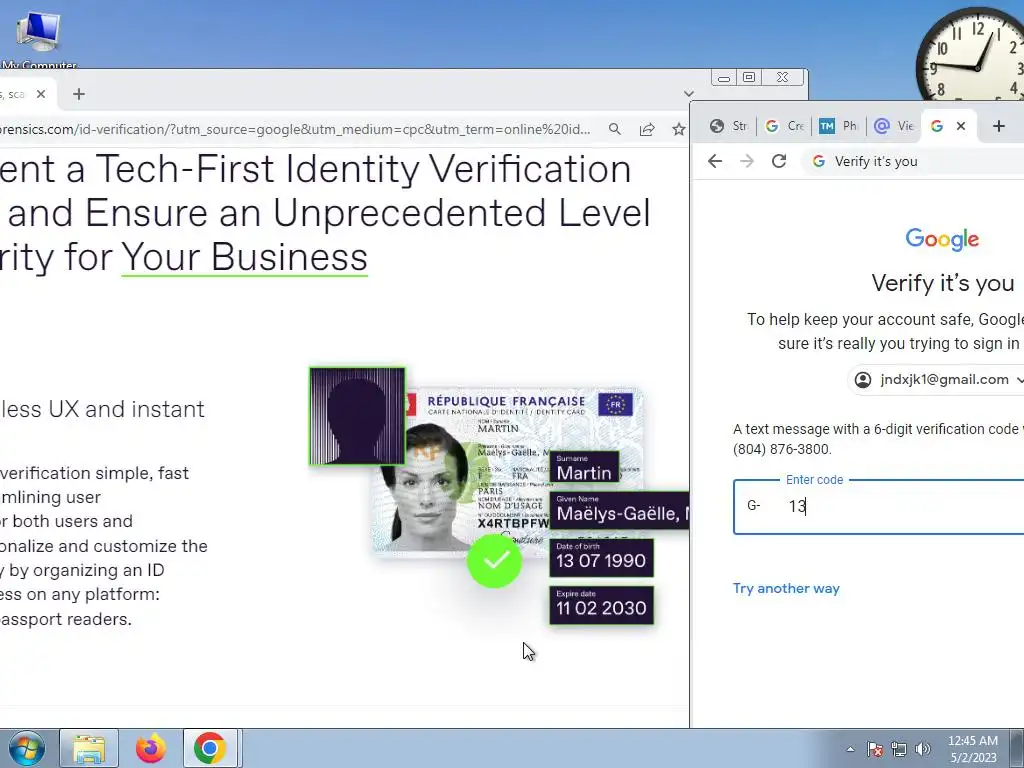Click the Enter code input field
Screen dimensions: 1024x768
pos(878,507)
